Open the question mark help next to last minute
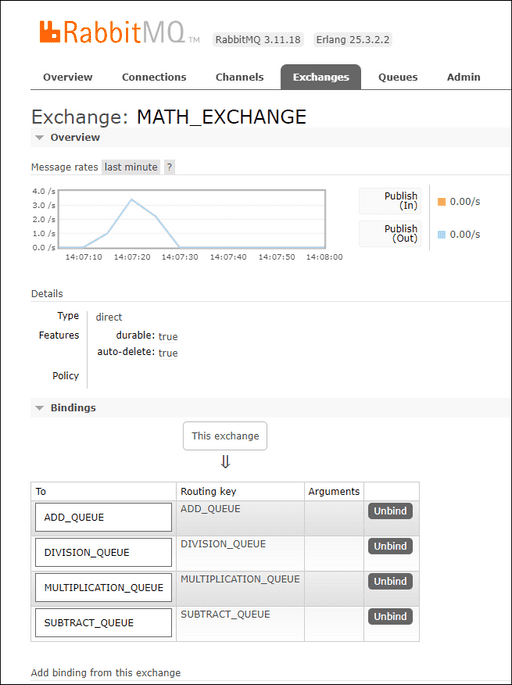Screen dimensions: 512x685 (x=170, y=167)
